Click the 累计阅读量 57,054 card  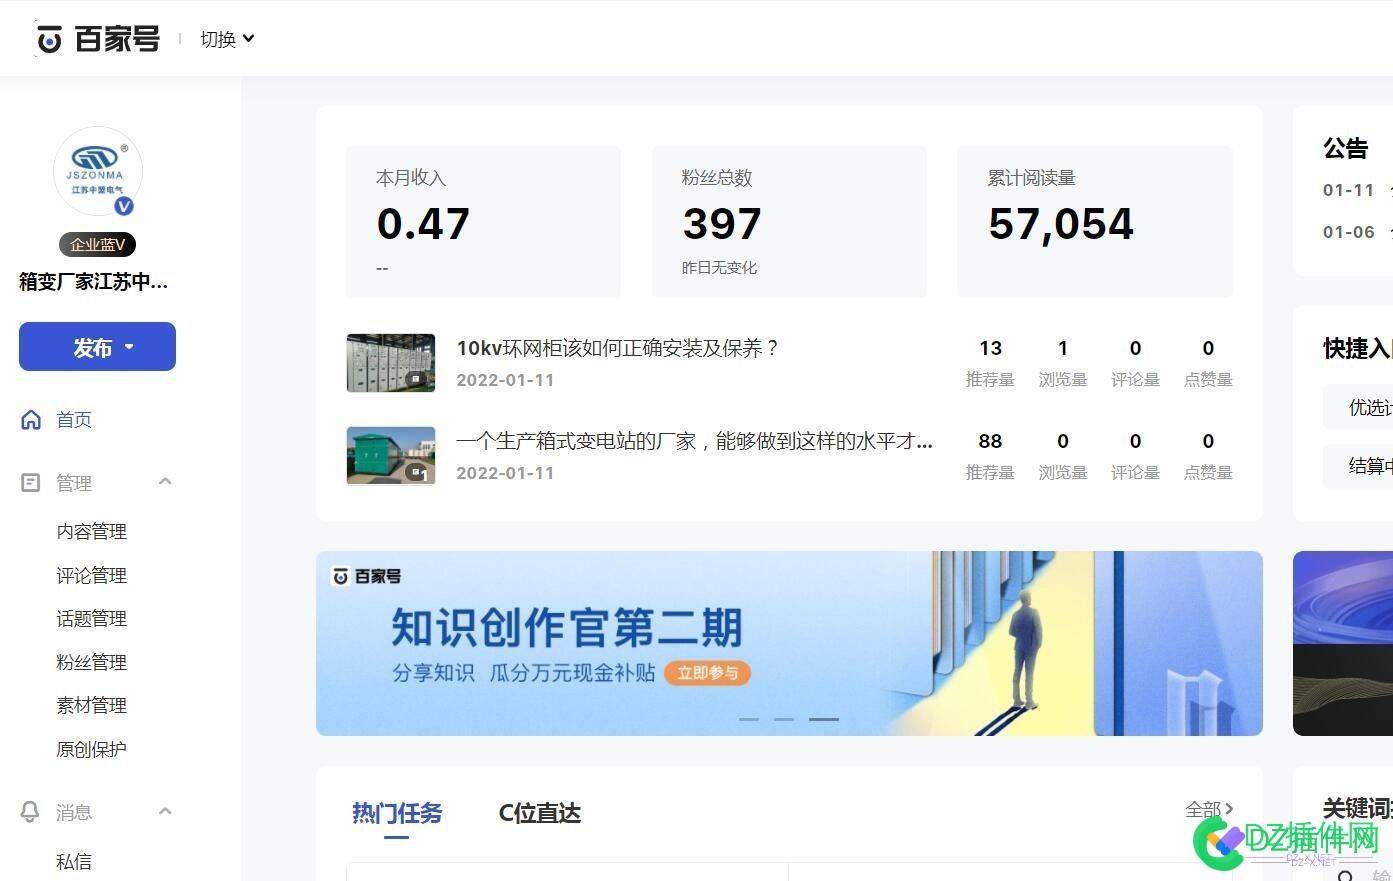(1095, 221)
